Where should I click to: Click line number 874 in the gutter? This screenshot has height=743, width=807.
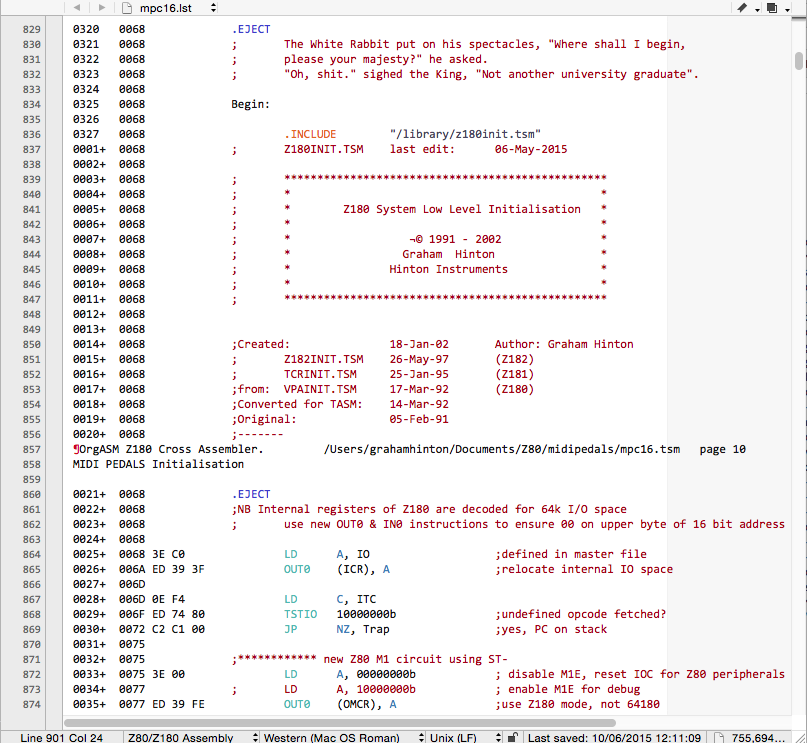31,704
